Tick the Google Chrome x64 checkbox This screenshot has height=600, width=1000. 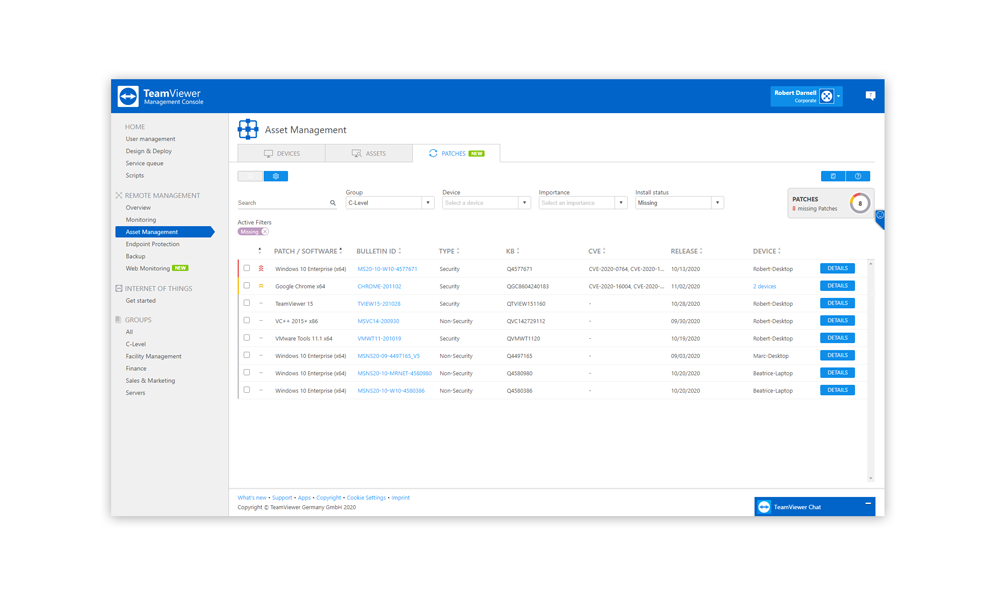[x=247, y=286]
